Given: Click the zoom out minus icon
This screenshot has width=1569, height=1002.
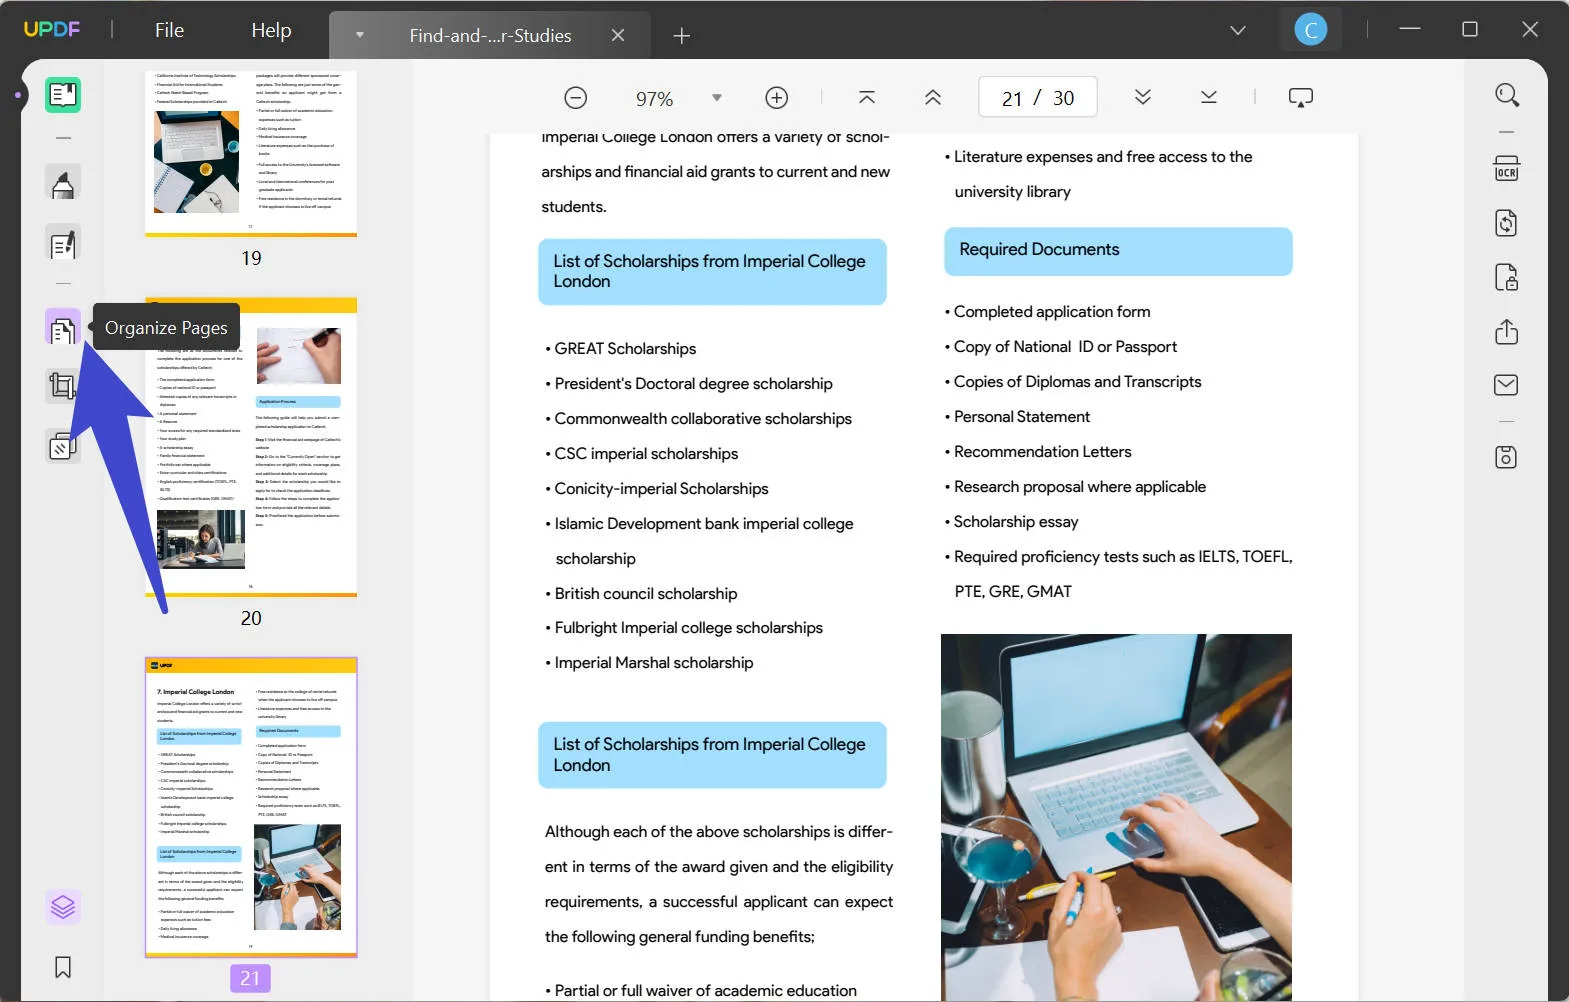Looking at the screenshot, I should pos(576,98).
